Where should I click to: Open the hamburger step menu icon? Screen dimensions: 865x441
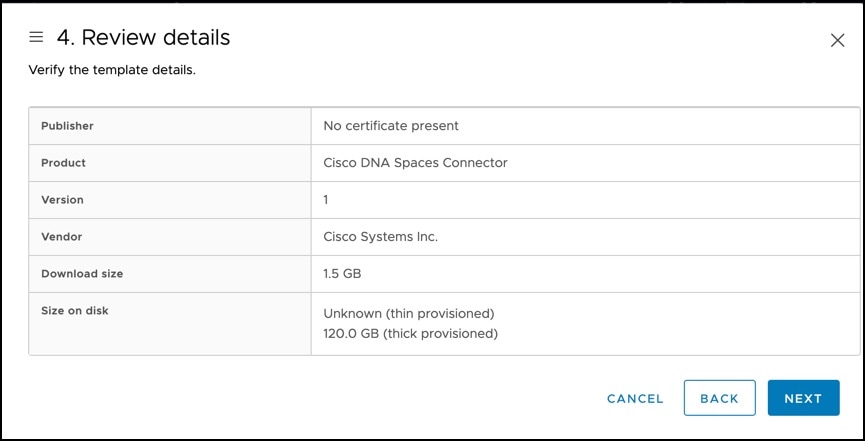tap(36, 37)
